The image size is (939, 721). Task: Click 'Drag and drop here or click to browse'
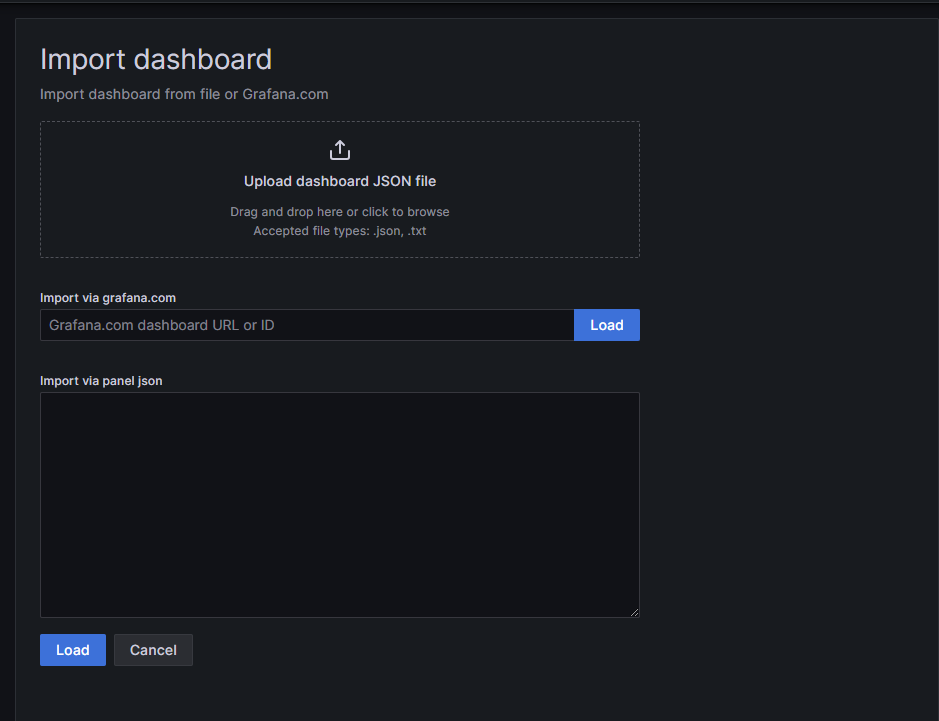pos(340,212)
